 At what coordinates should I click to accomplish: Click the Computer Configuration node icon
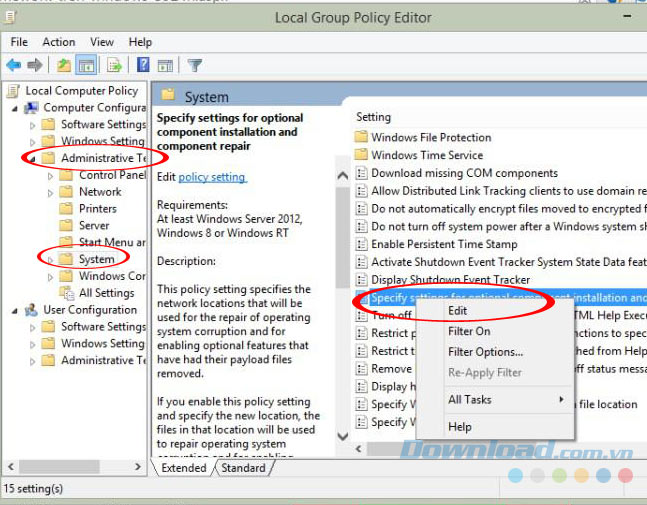pyautogui.click(x=31, y=108)
